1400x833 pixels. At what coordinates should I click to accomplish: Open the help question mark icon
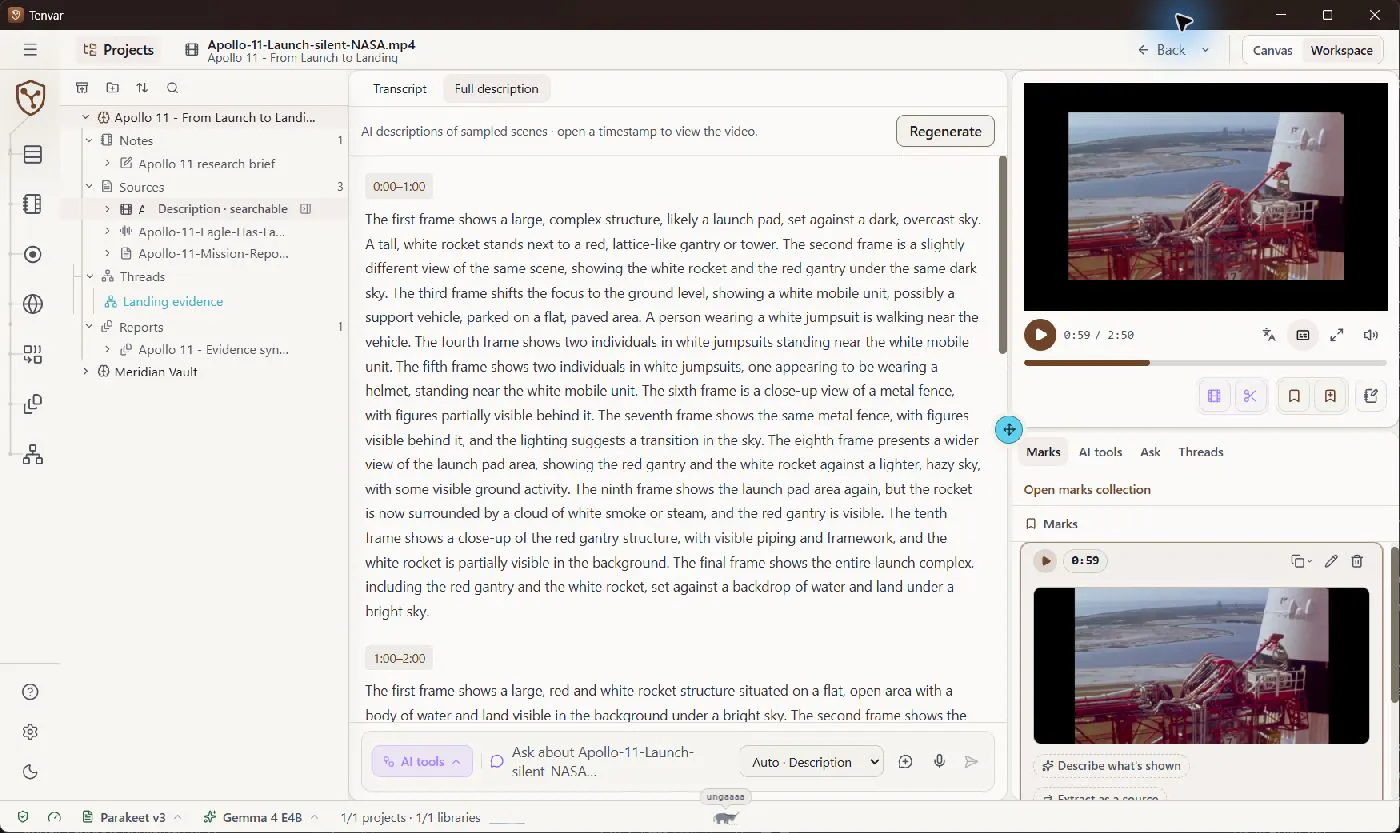30,692
